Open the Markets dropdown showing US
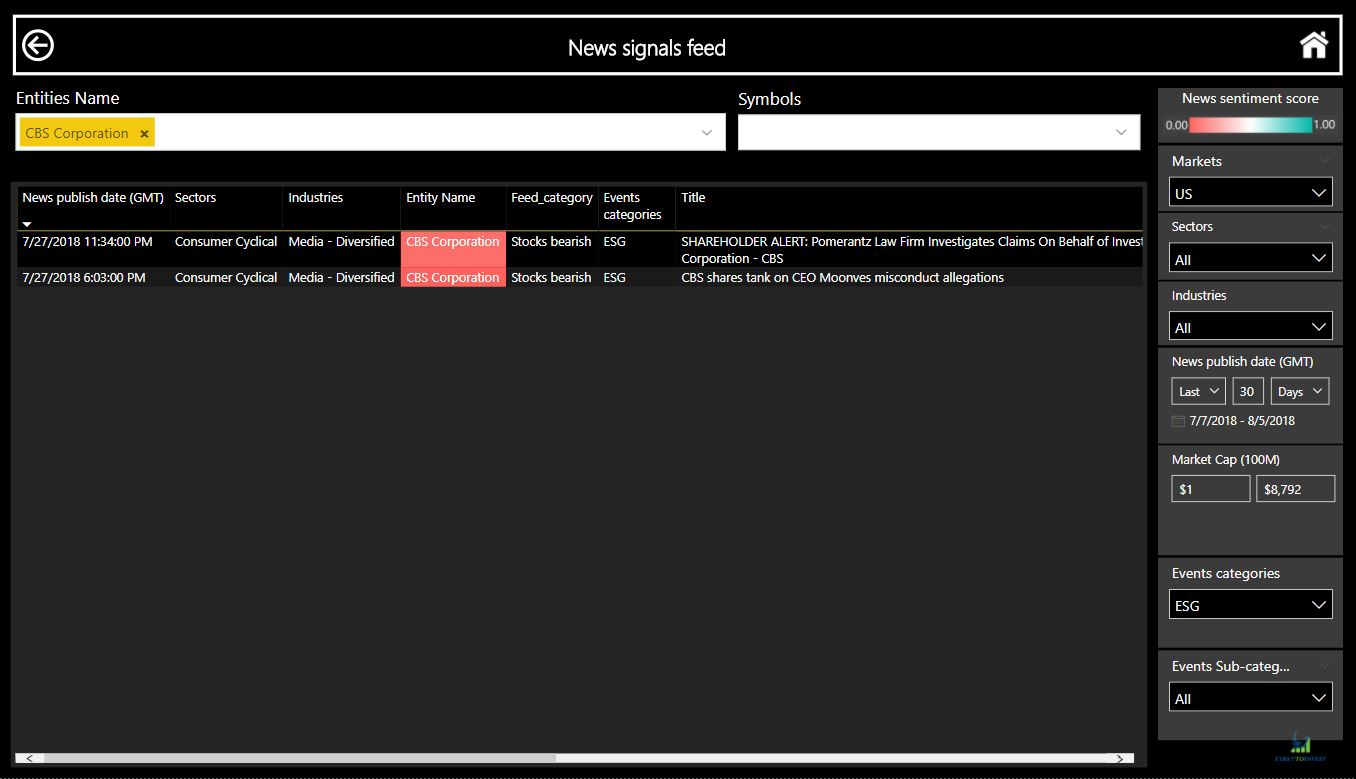The height and width of the screenshot is (779, 1356). pyautogui.click(x=1250, y=192)
